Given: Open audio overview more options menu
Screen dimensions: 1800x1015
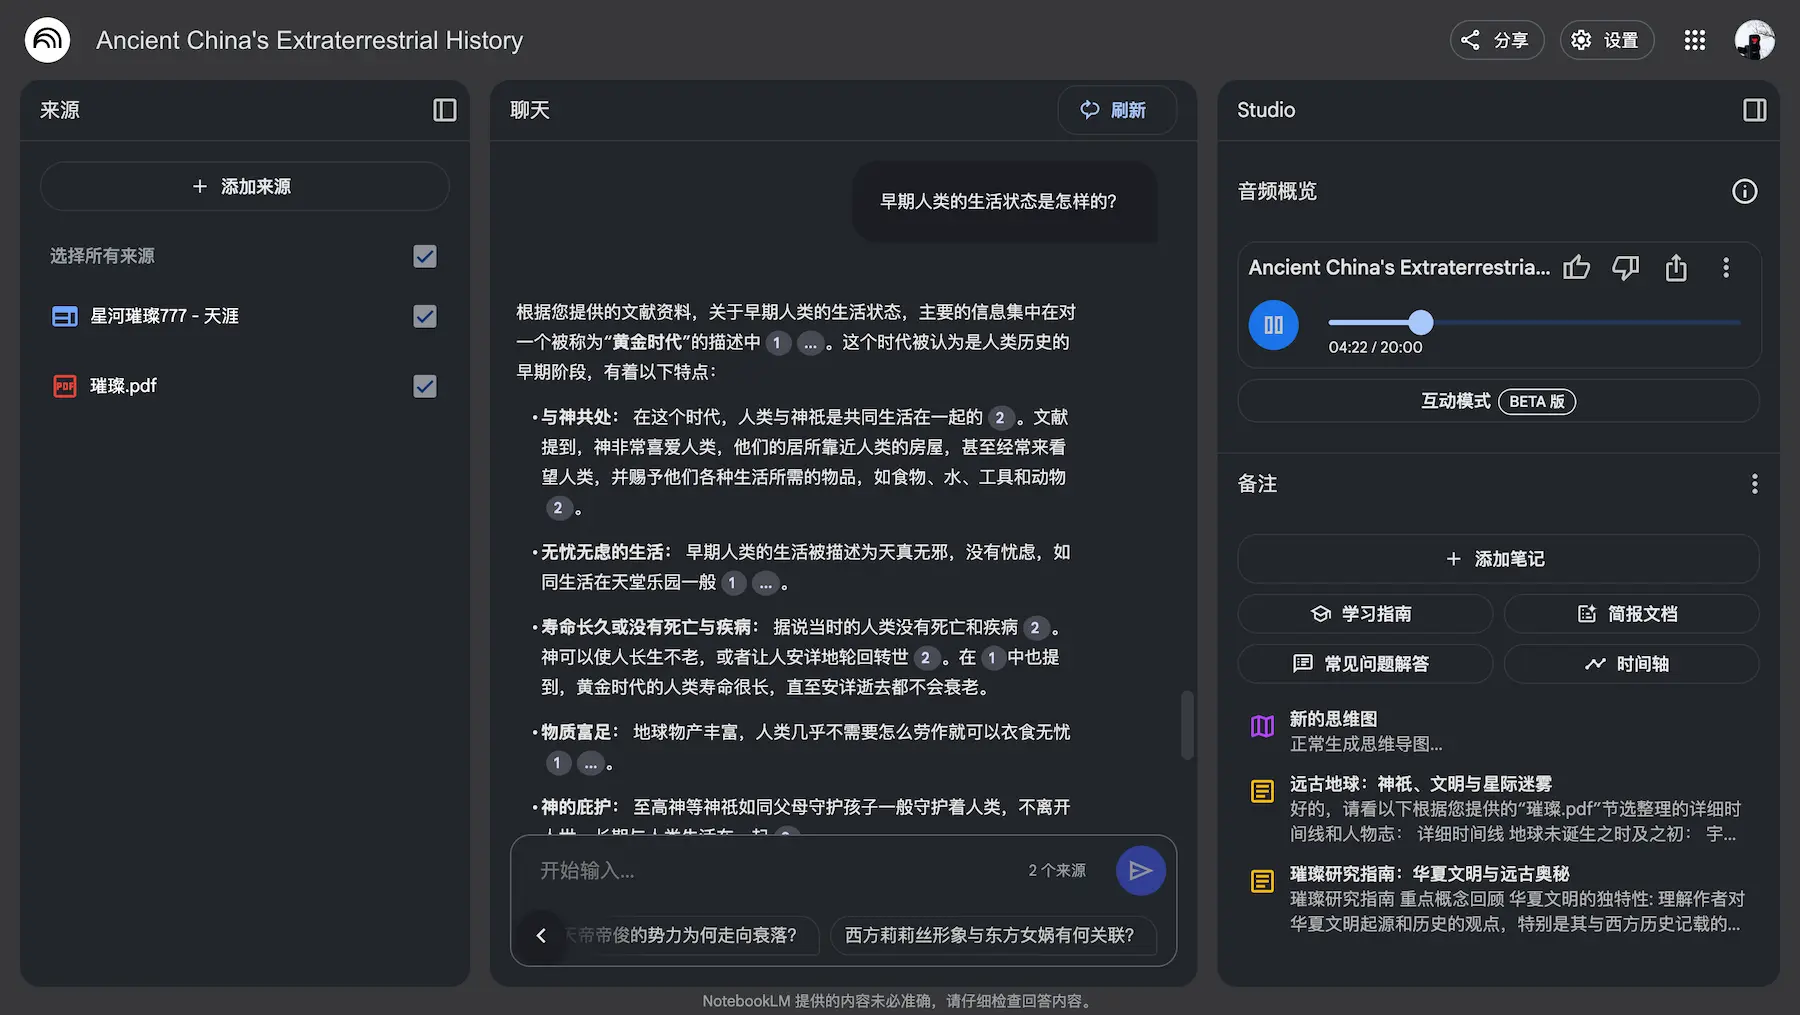Looking at the screenshot, I should pos(1725,268).
